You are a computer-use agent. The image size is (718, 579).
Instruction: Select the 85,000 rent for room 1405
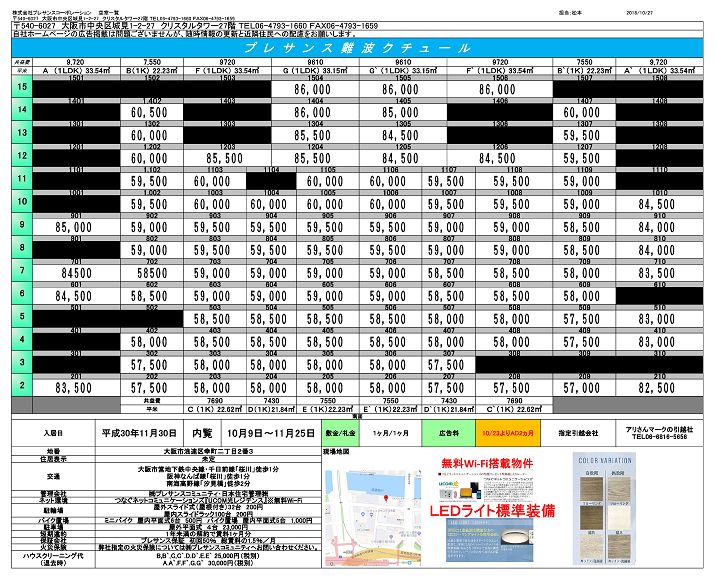[400, 112]
